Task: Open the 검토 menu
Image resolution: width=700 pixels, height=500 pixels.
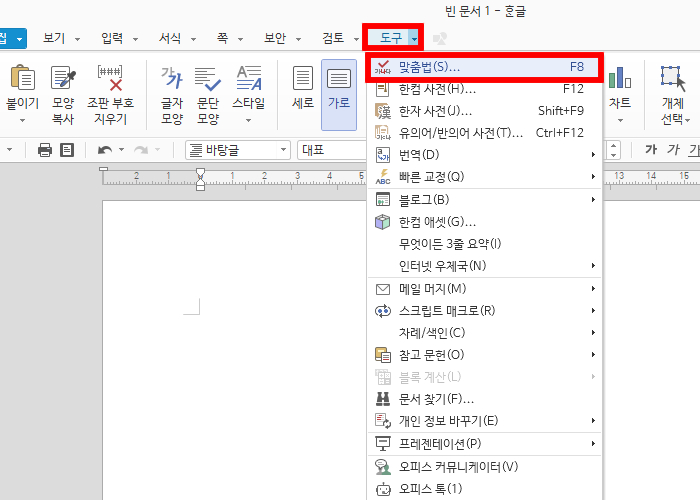Action: pyautogui.click(x=333, y=38)
